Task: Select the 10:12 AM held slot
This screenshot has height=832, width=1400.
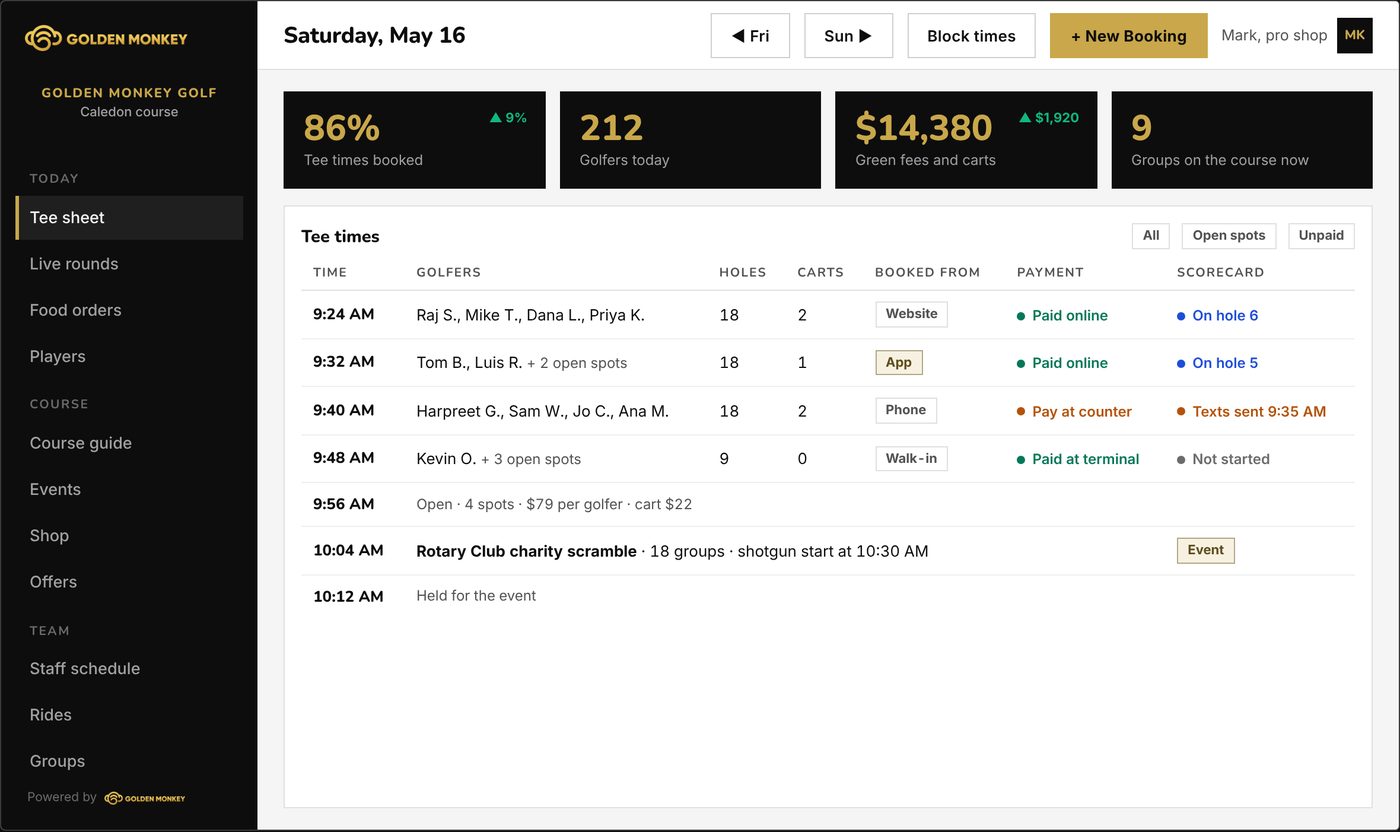Action: 828,596
